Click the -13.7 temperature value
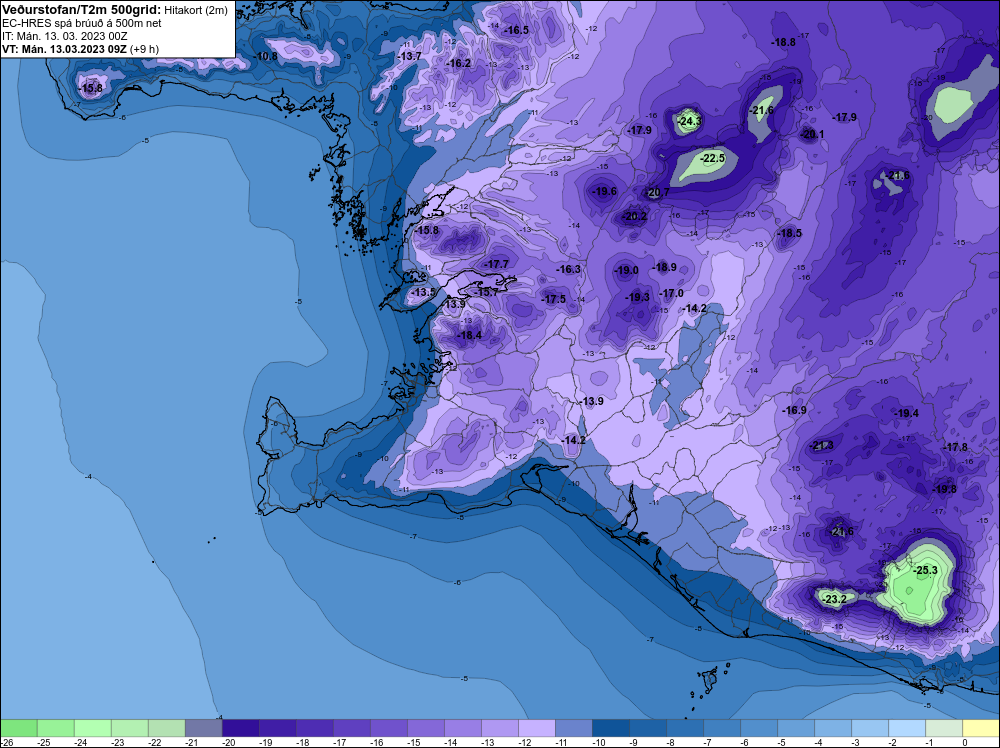The image size is (1000, 748). point(409,56)
